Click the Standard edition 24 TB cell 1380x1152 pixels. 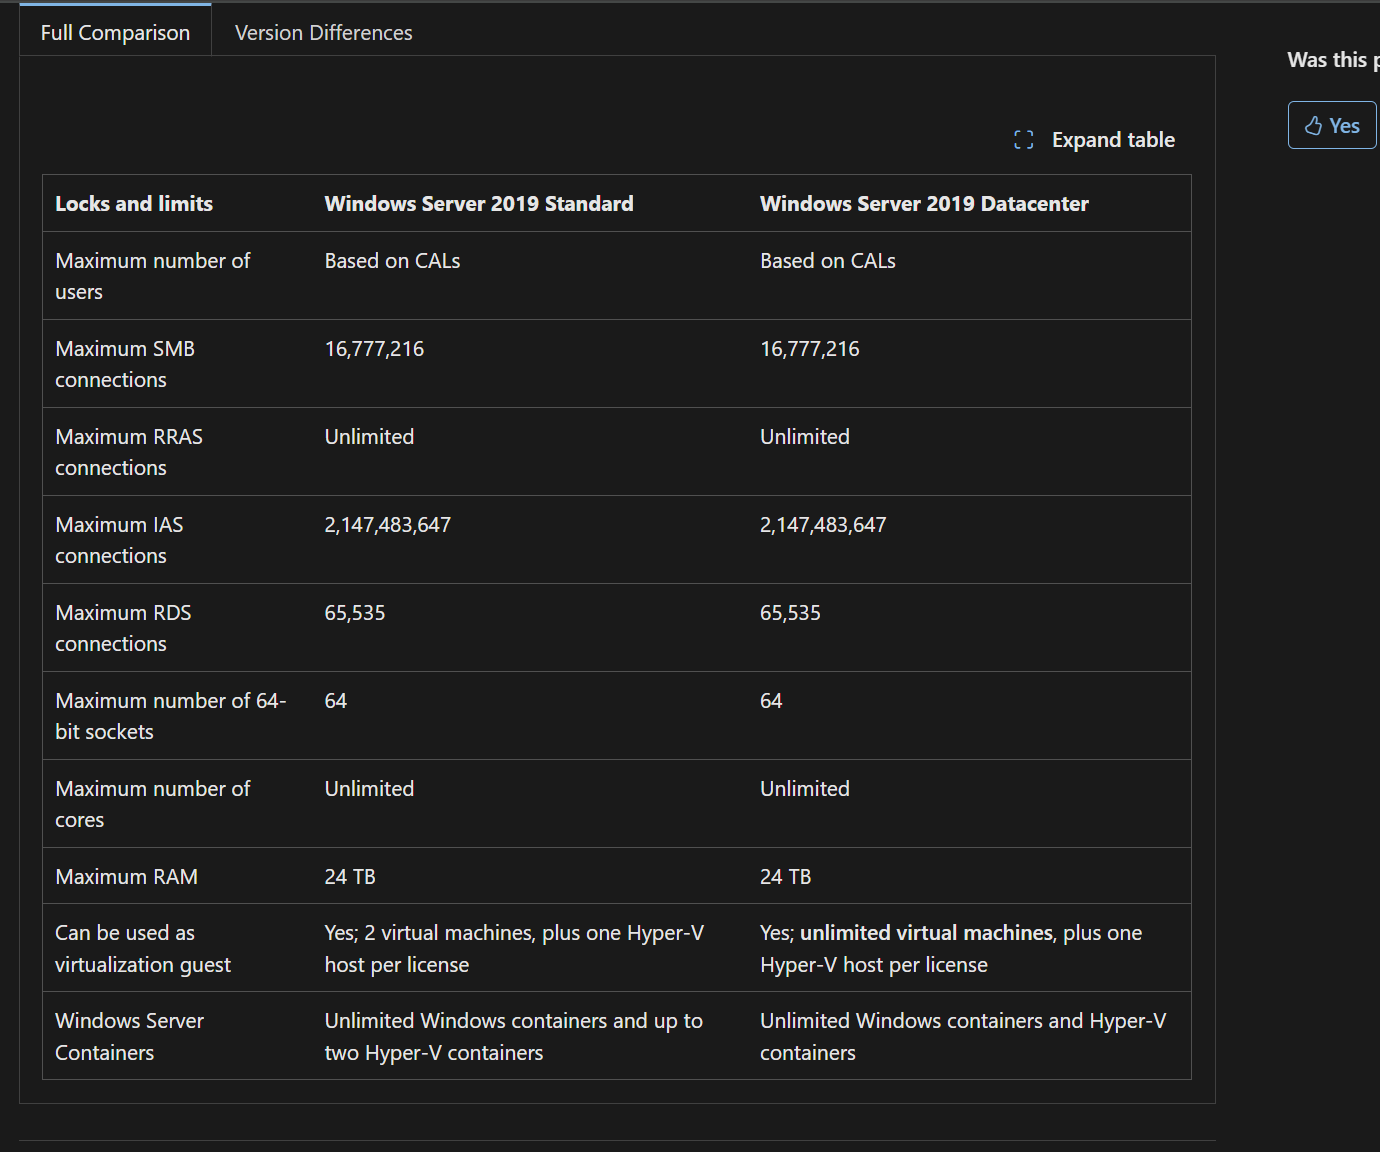pos(350,877)
